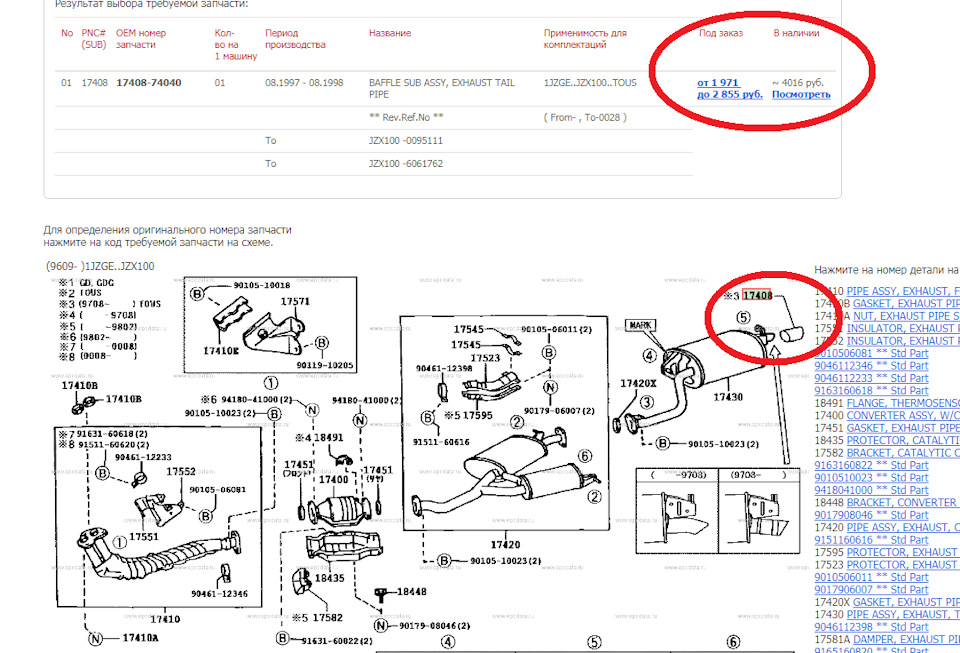960x653 pixels.
Task: Open '9163160822 ** Std Part' link
Action: coord(871,465)
